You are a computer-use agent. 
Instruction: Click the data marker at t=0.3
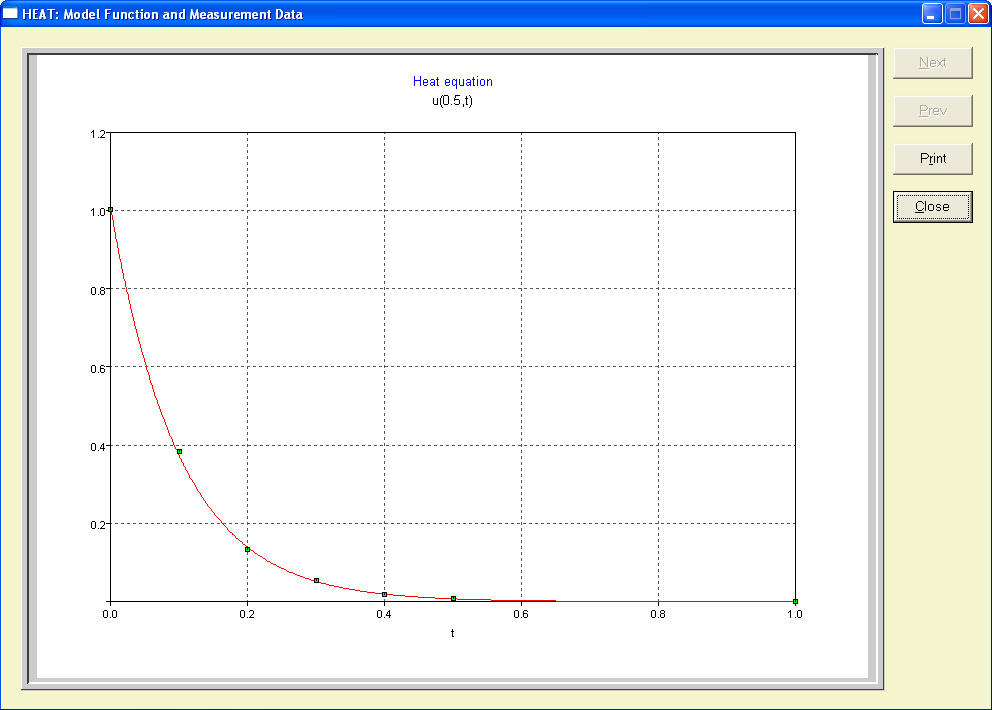point(316,580)
